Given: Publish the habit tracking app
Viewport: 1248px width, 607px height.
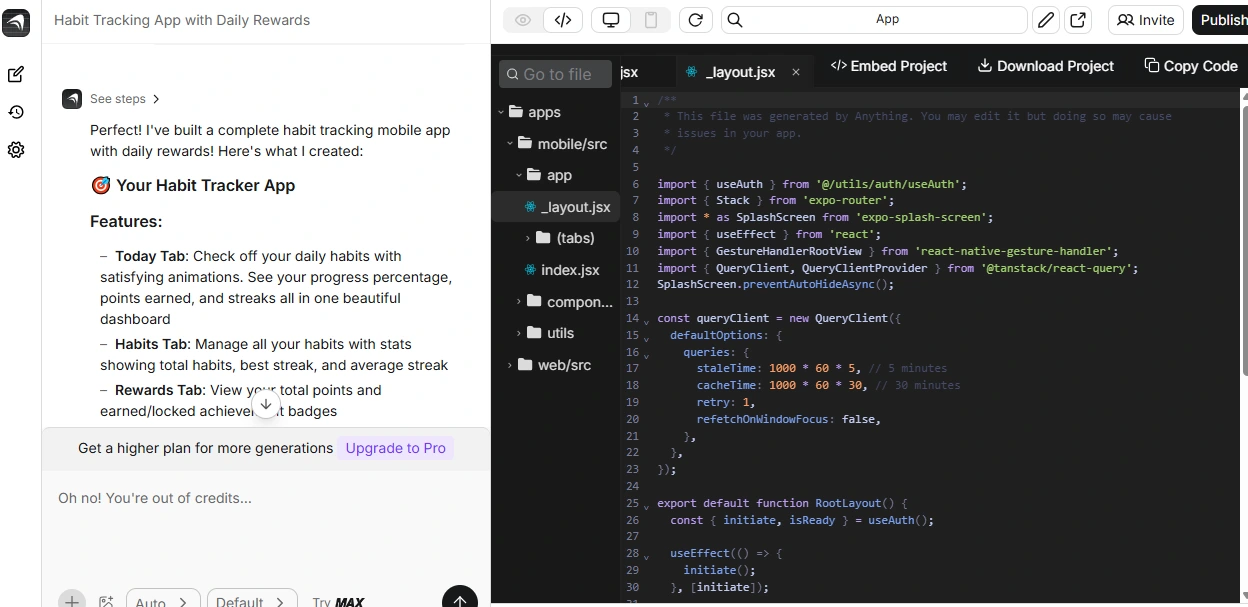Looking at the screenshot, I should [x=1224, y=19].
